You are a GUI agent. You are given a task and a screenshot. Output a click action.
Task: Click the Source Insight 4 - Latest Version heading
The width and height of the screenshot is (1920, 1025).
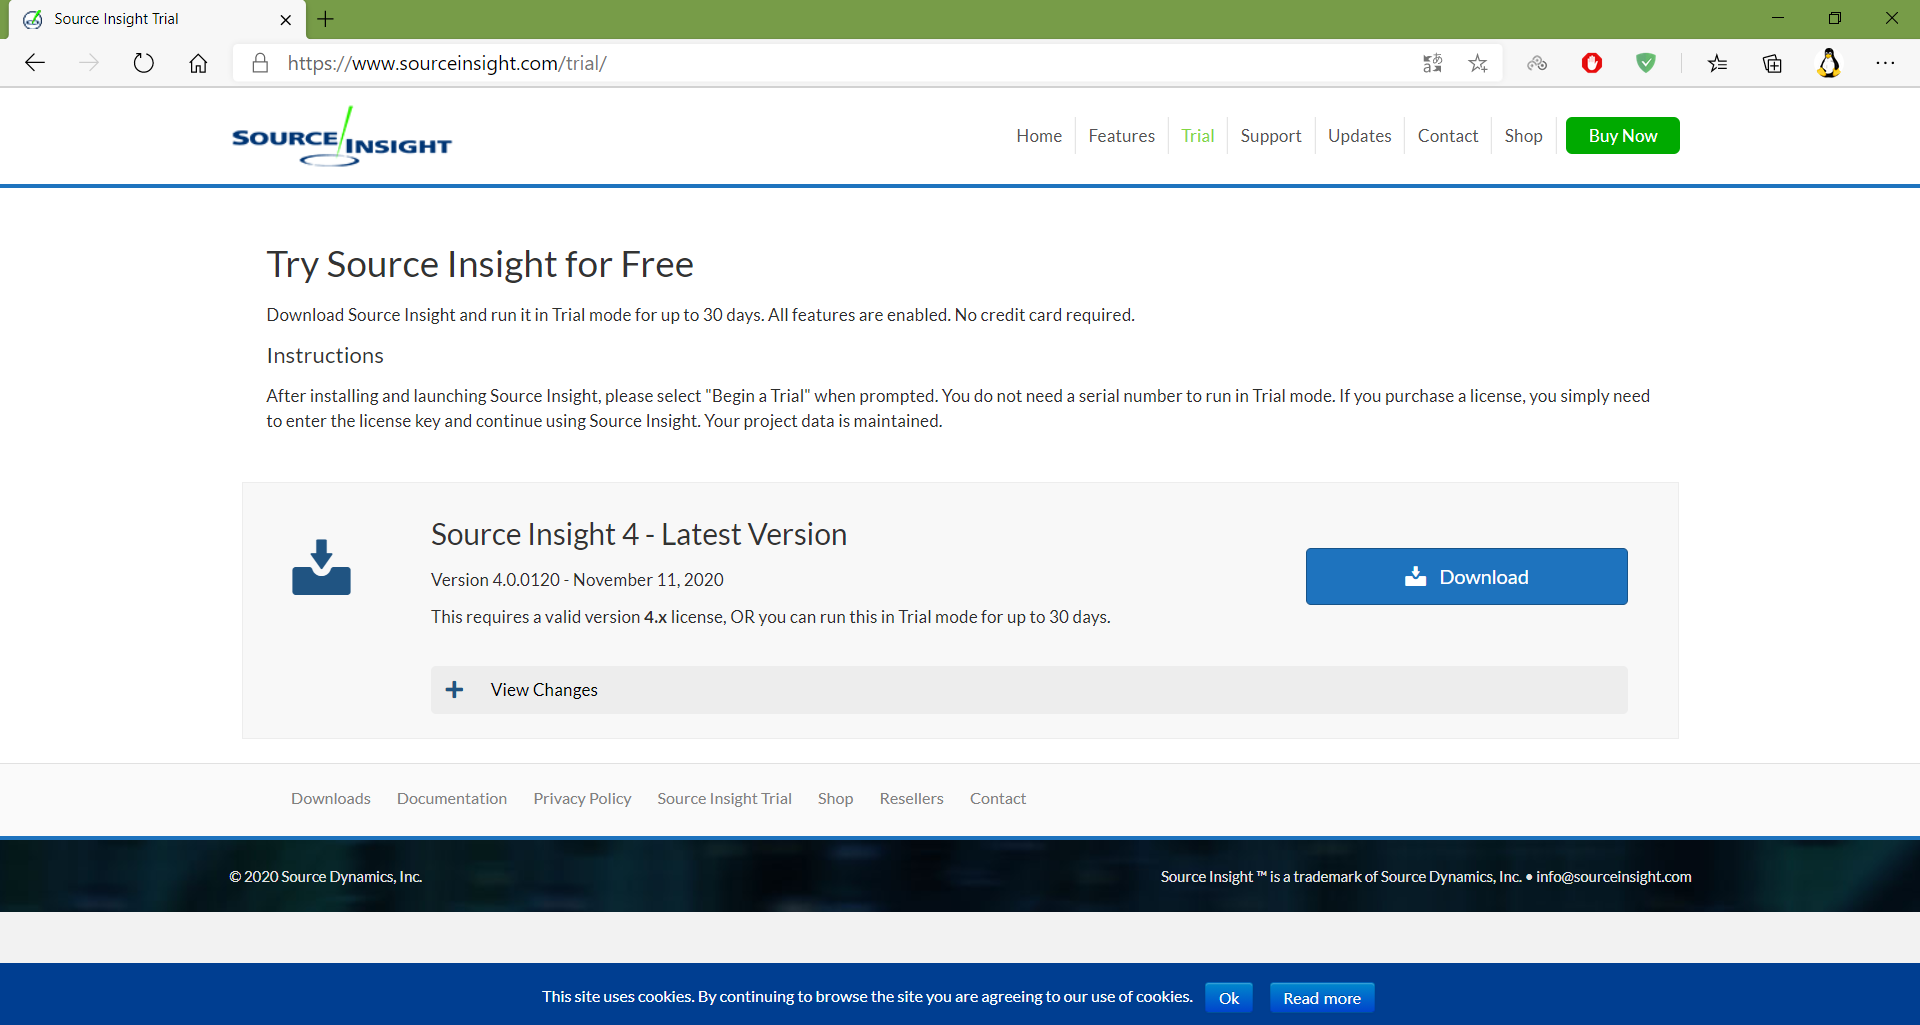pos(639,534)
